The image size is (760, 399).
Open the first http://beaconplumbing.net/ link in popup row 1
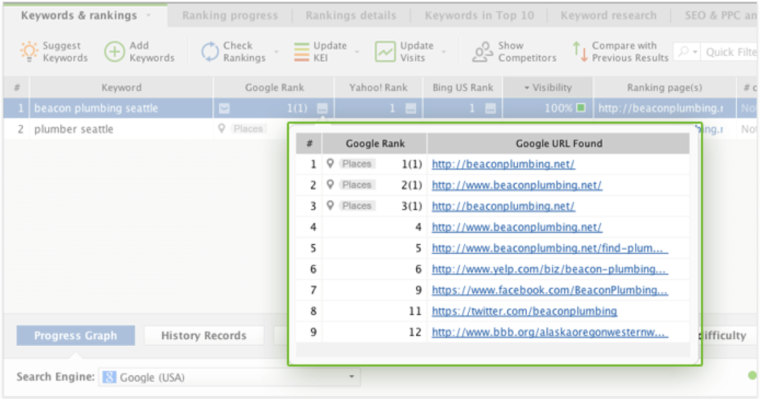click(x=503, y=164)
